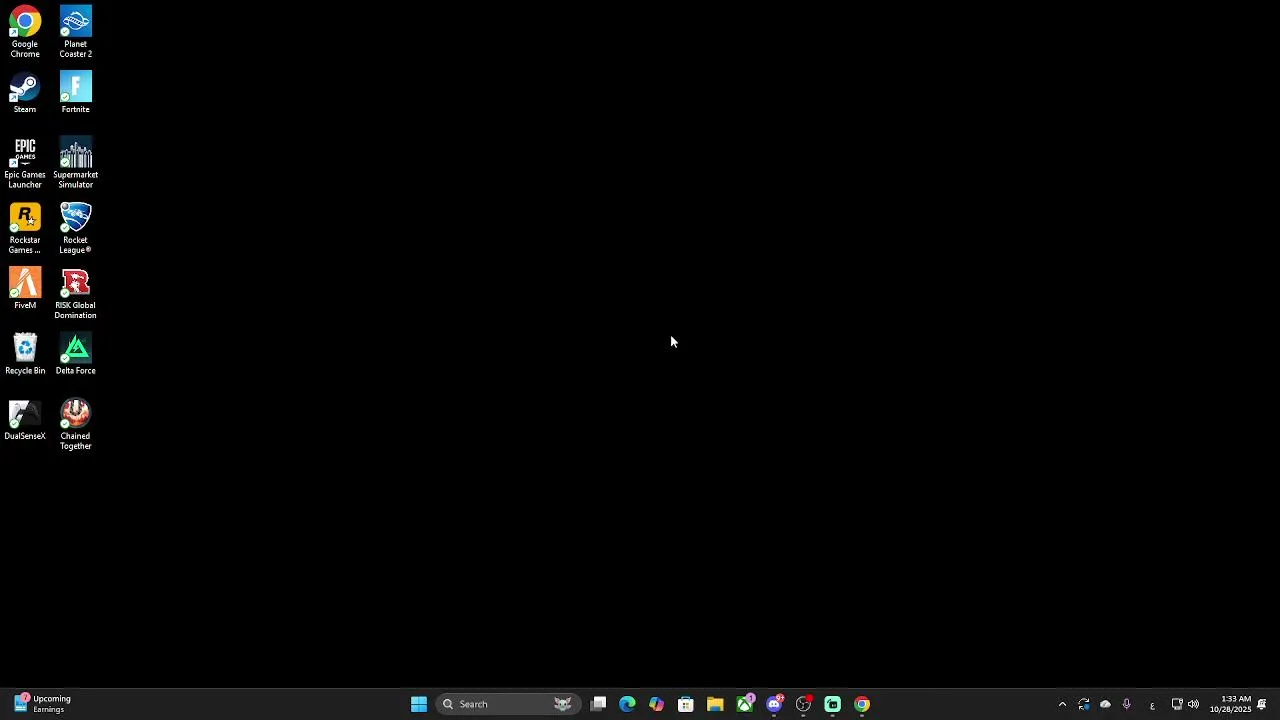Open Discord from the taskbar

pos(774,704)
